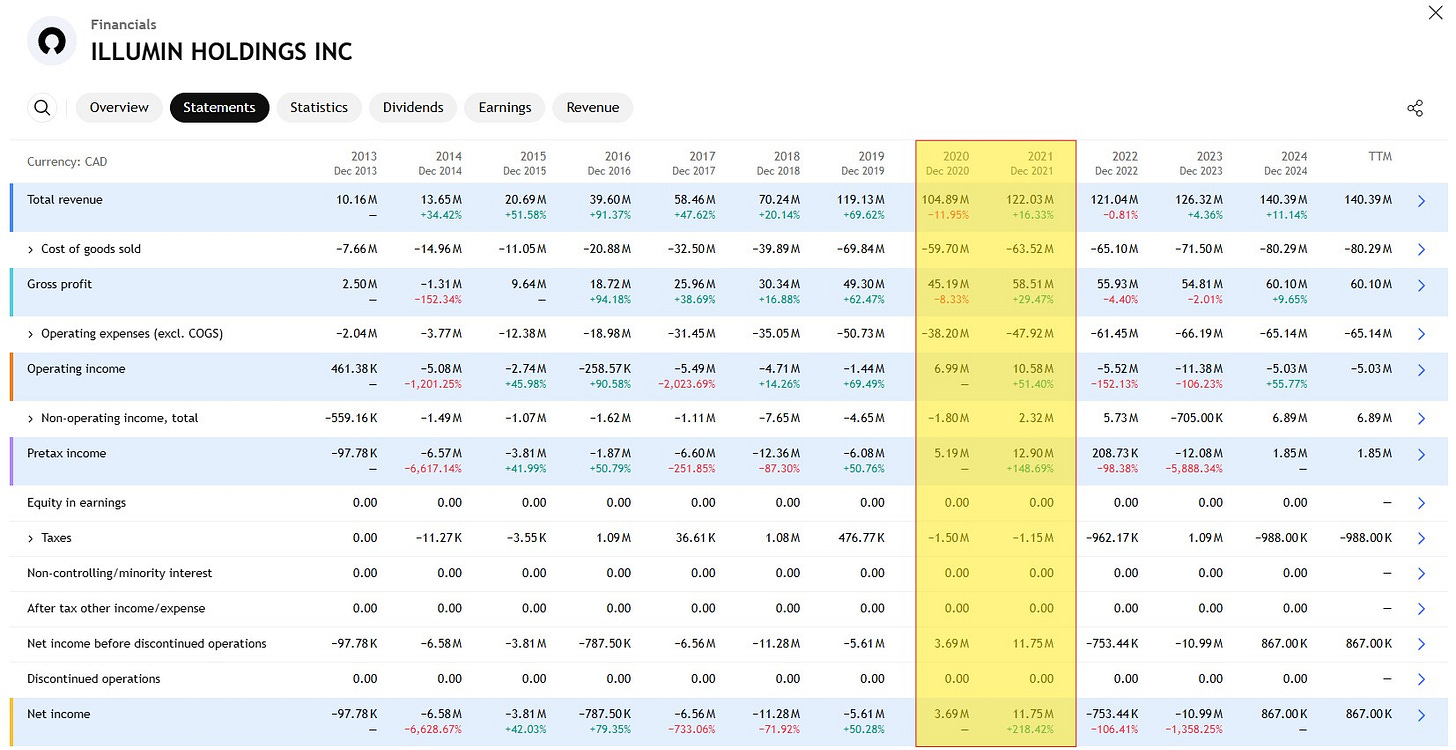Click 2020 gross profit 45.19 M
1456x750 pixels.
pyautogui.click(x=949, y=284)
